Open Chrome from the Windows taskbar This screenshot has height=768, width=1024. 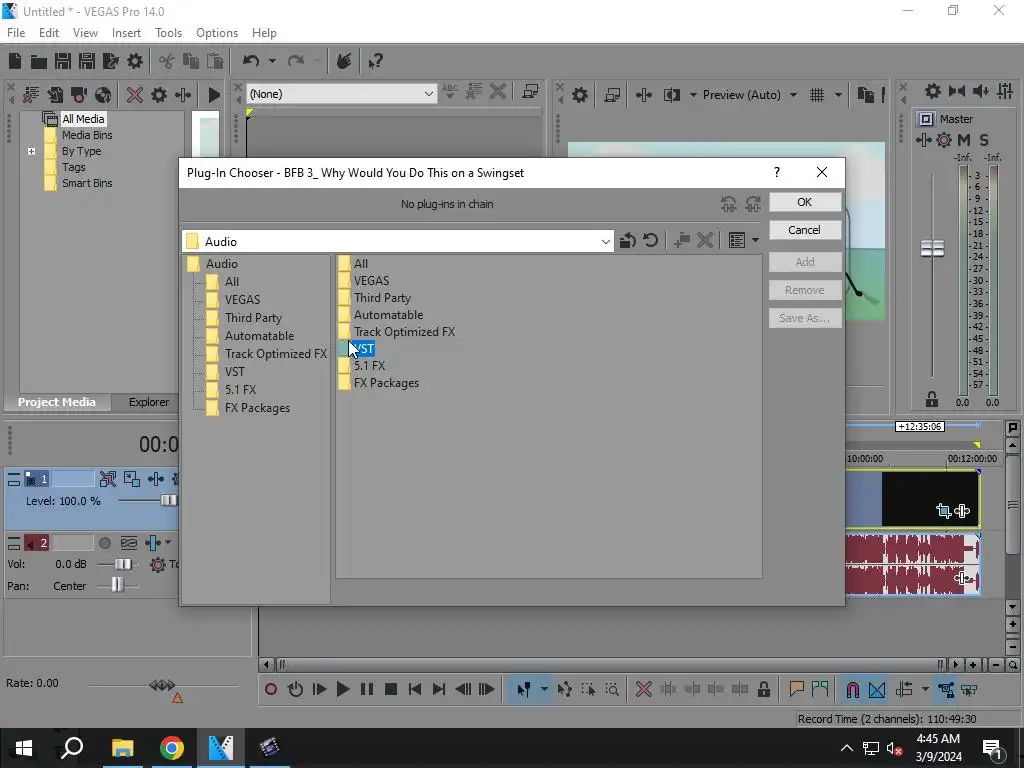[x=172, y=748]
